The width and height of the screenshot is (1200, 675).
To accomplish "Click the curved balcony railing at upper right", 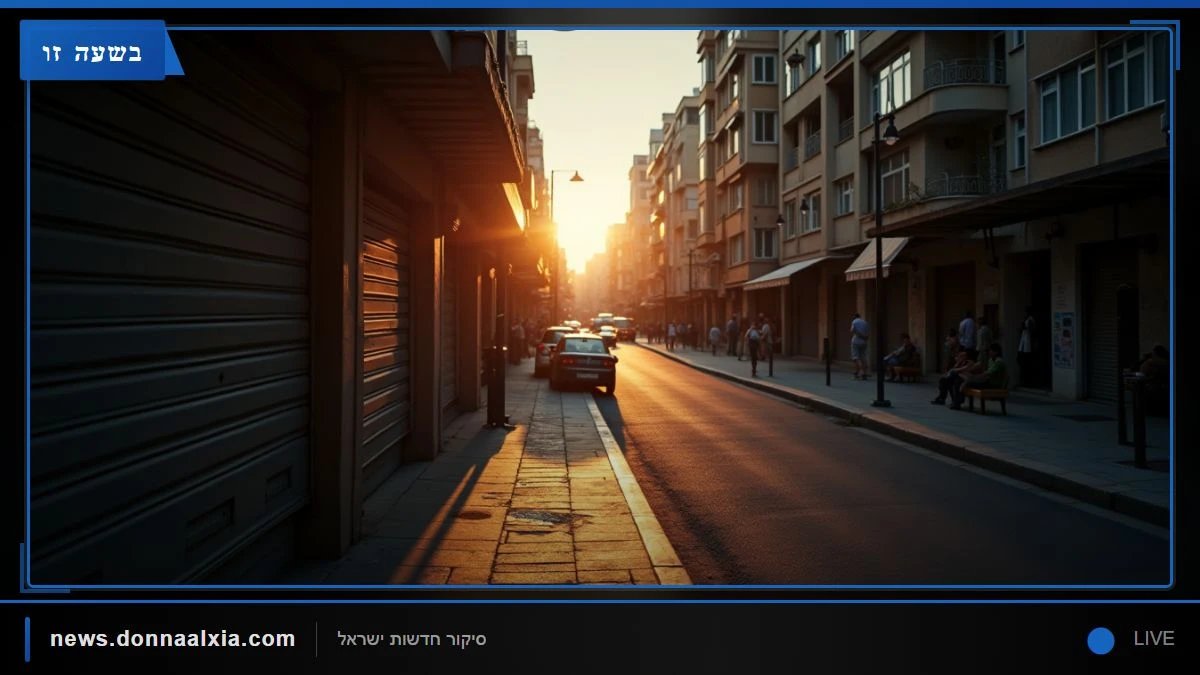I will tap(964, 73).
